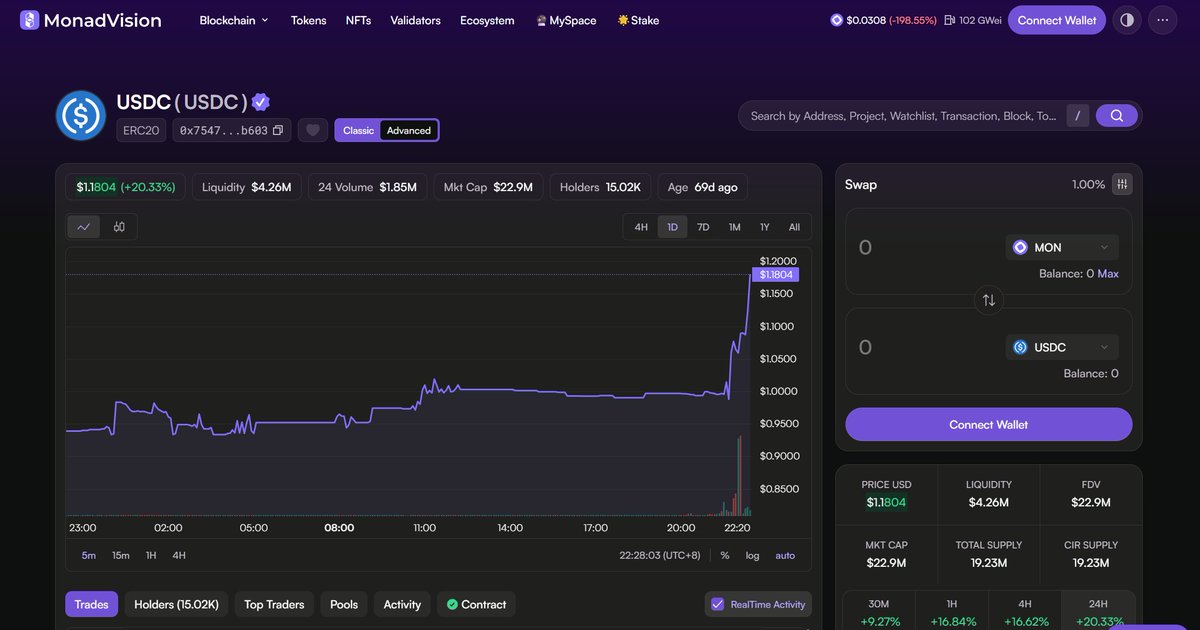Screen dimensions: 1200x630
Task: Open the Contract tab
Action: pos(476,604)
